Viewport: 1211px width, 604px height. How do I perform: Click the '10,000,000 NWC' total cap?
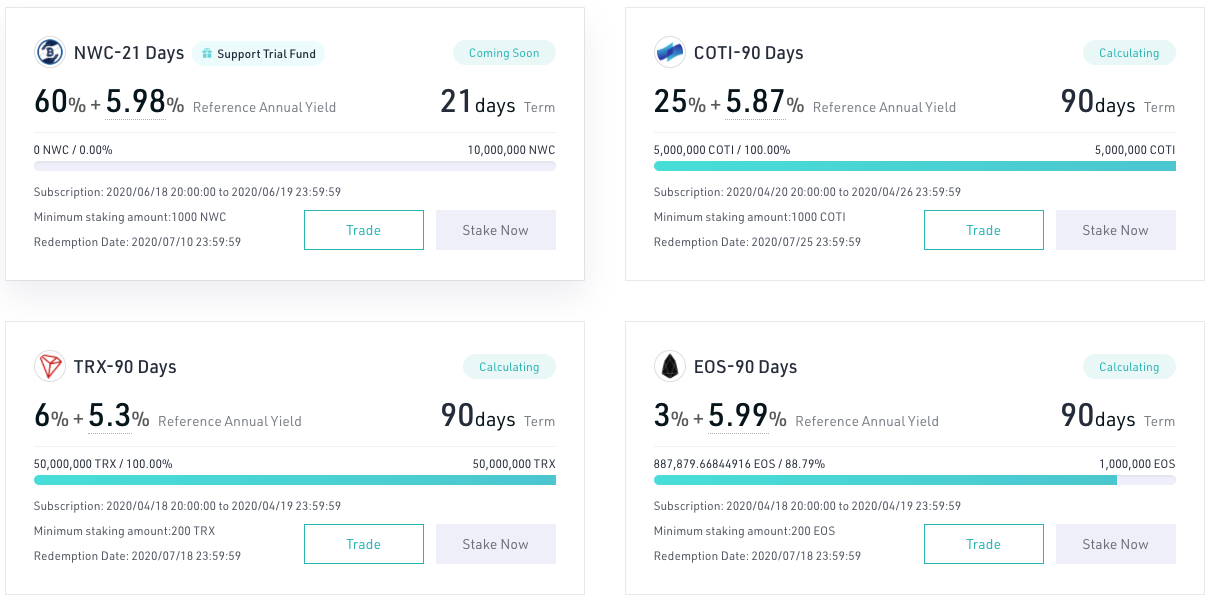coord(512,150)
